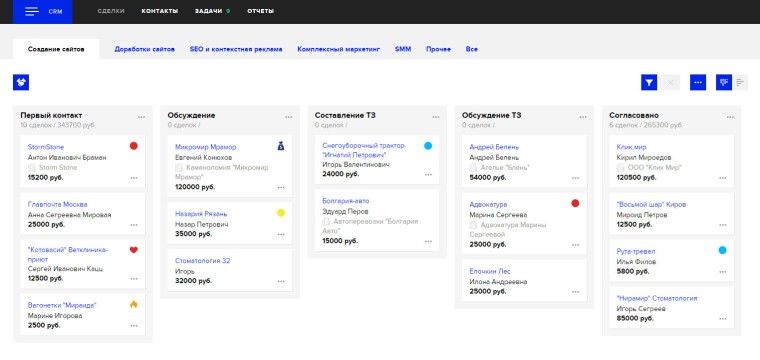Open the three-dots menu on Клик мир card
This screenshot has width=760, height=360.
click(x=723, y=178)
